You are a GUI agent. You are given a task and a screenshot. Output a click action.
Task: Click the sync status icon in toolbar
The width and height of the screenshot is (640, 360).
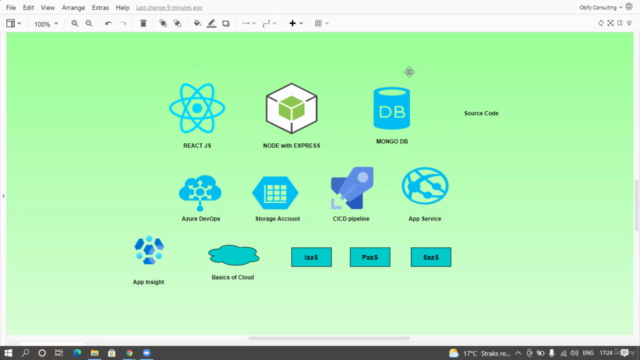(601, 23)
